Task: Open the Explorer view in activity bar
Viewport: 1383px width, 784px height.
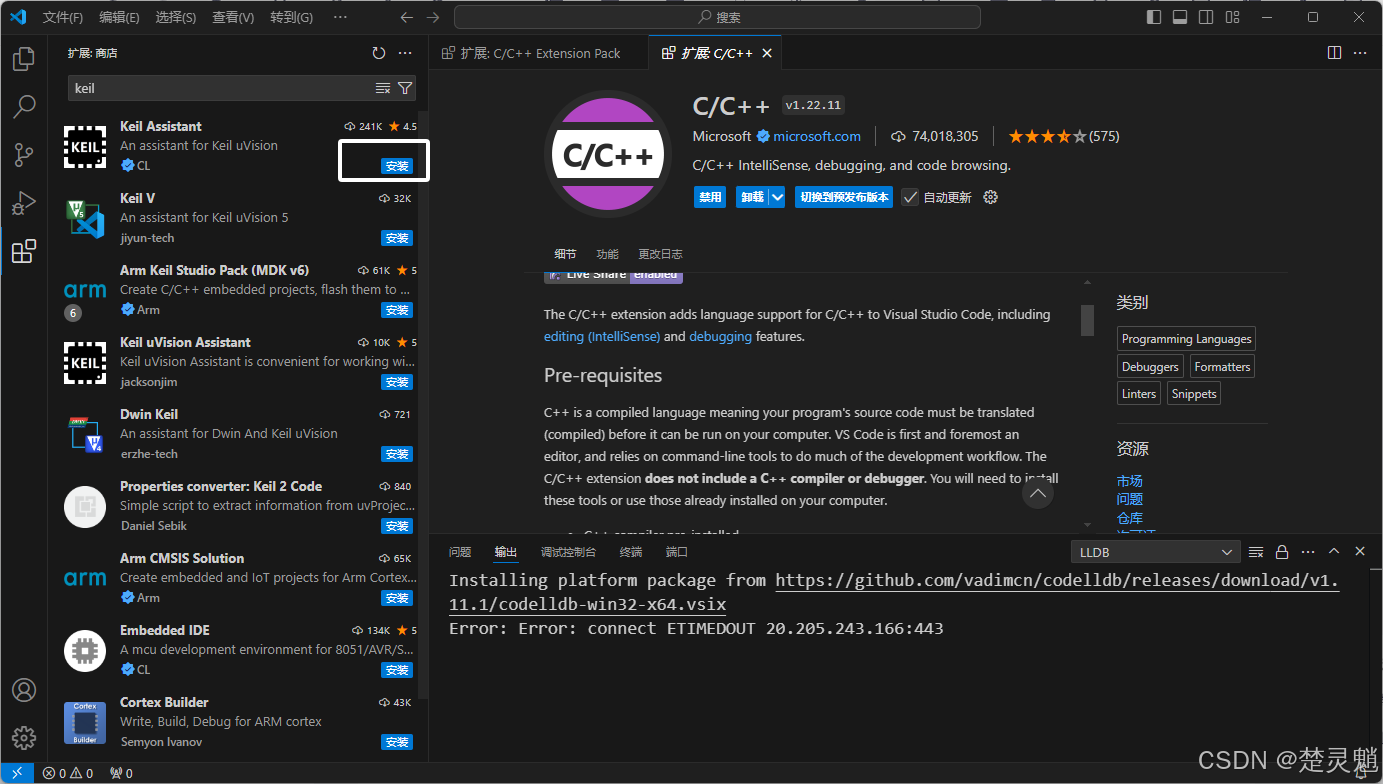Action: click(x=24, y=58)
